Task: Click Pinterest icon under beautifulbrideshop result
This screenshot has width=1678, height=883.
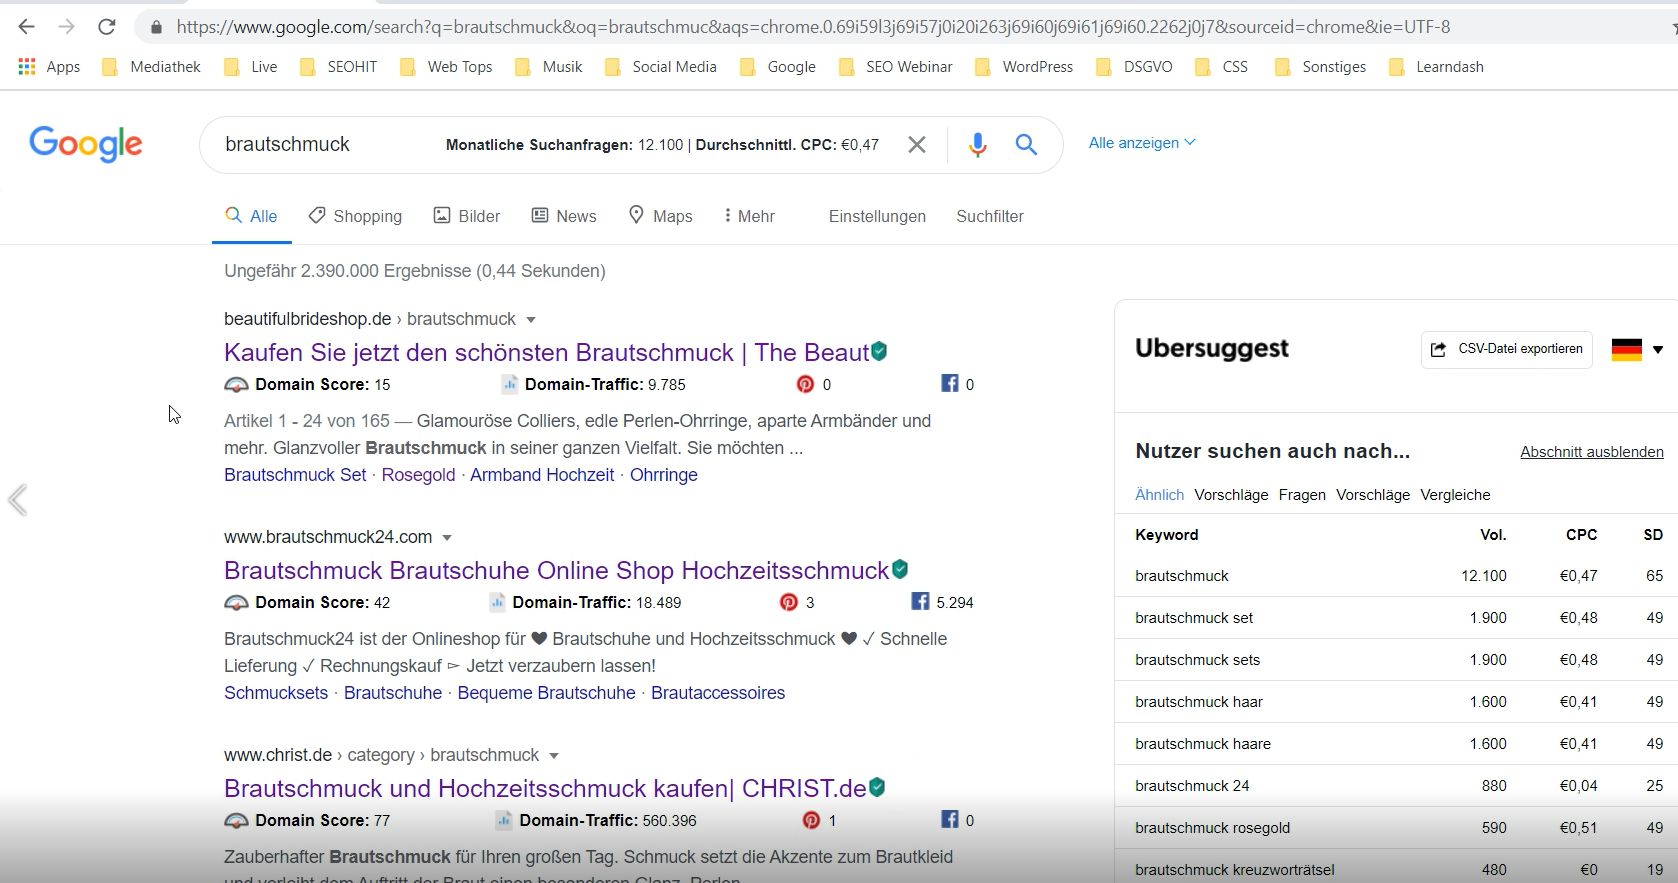Action: click(x=805, y=384)
